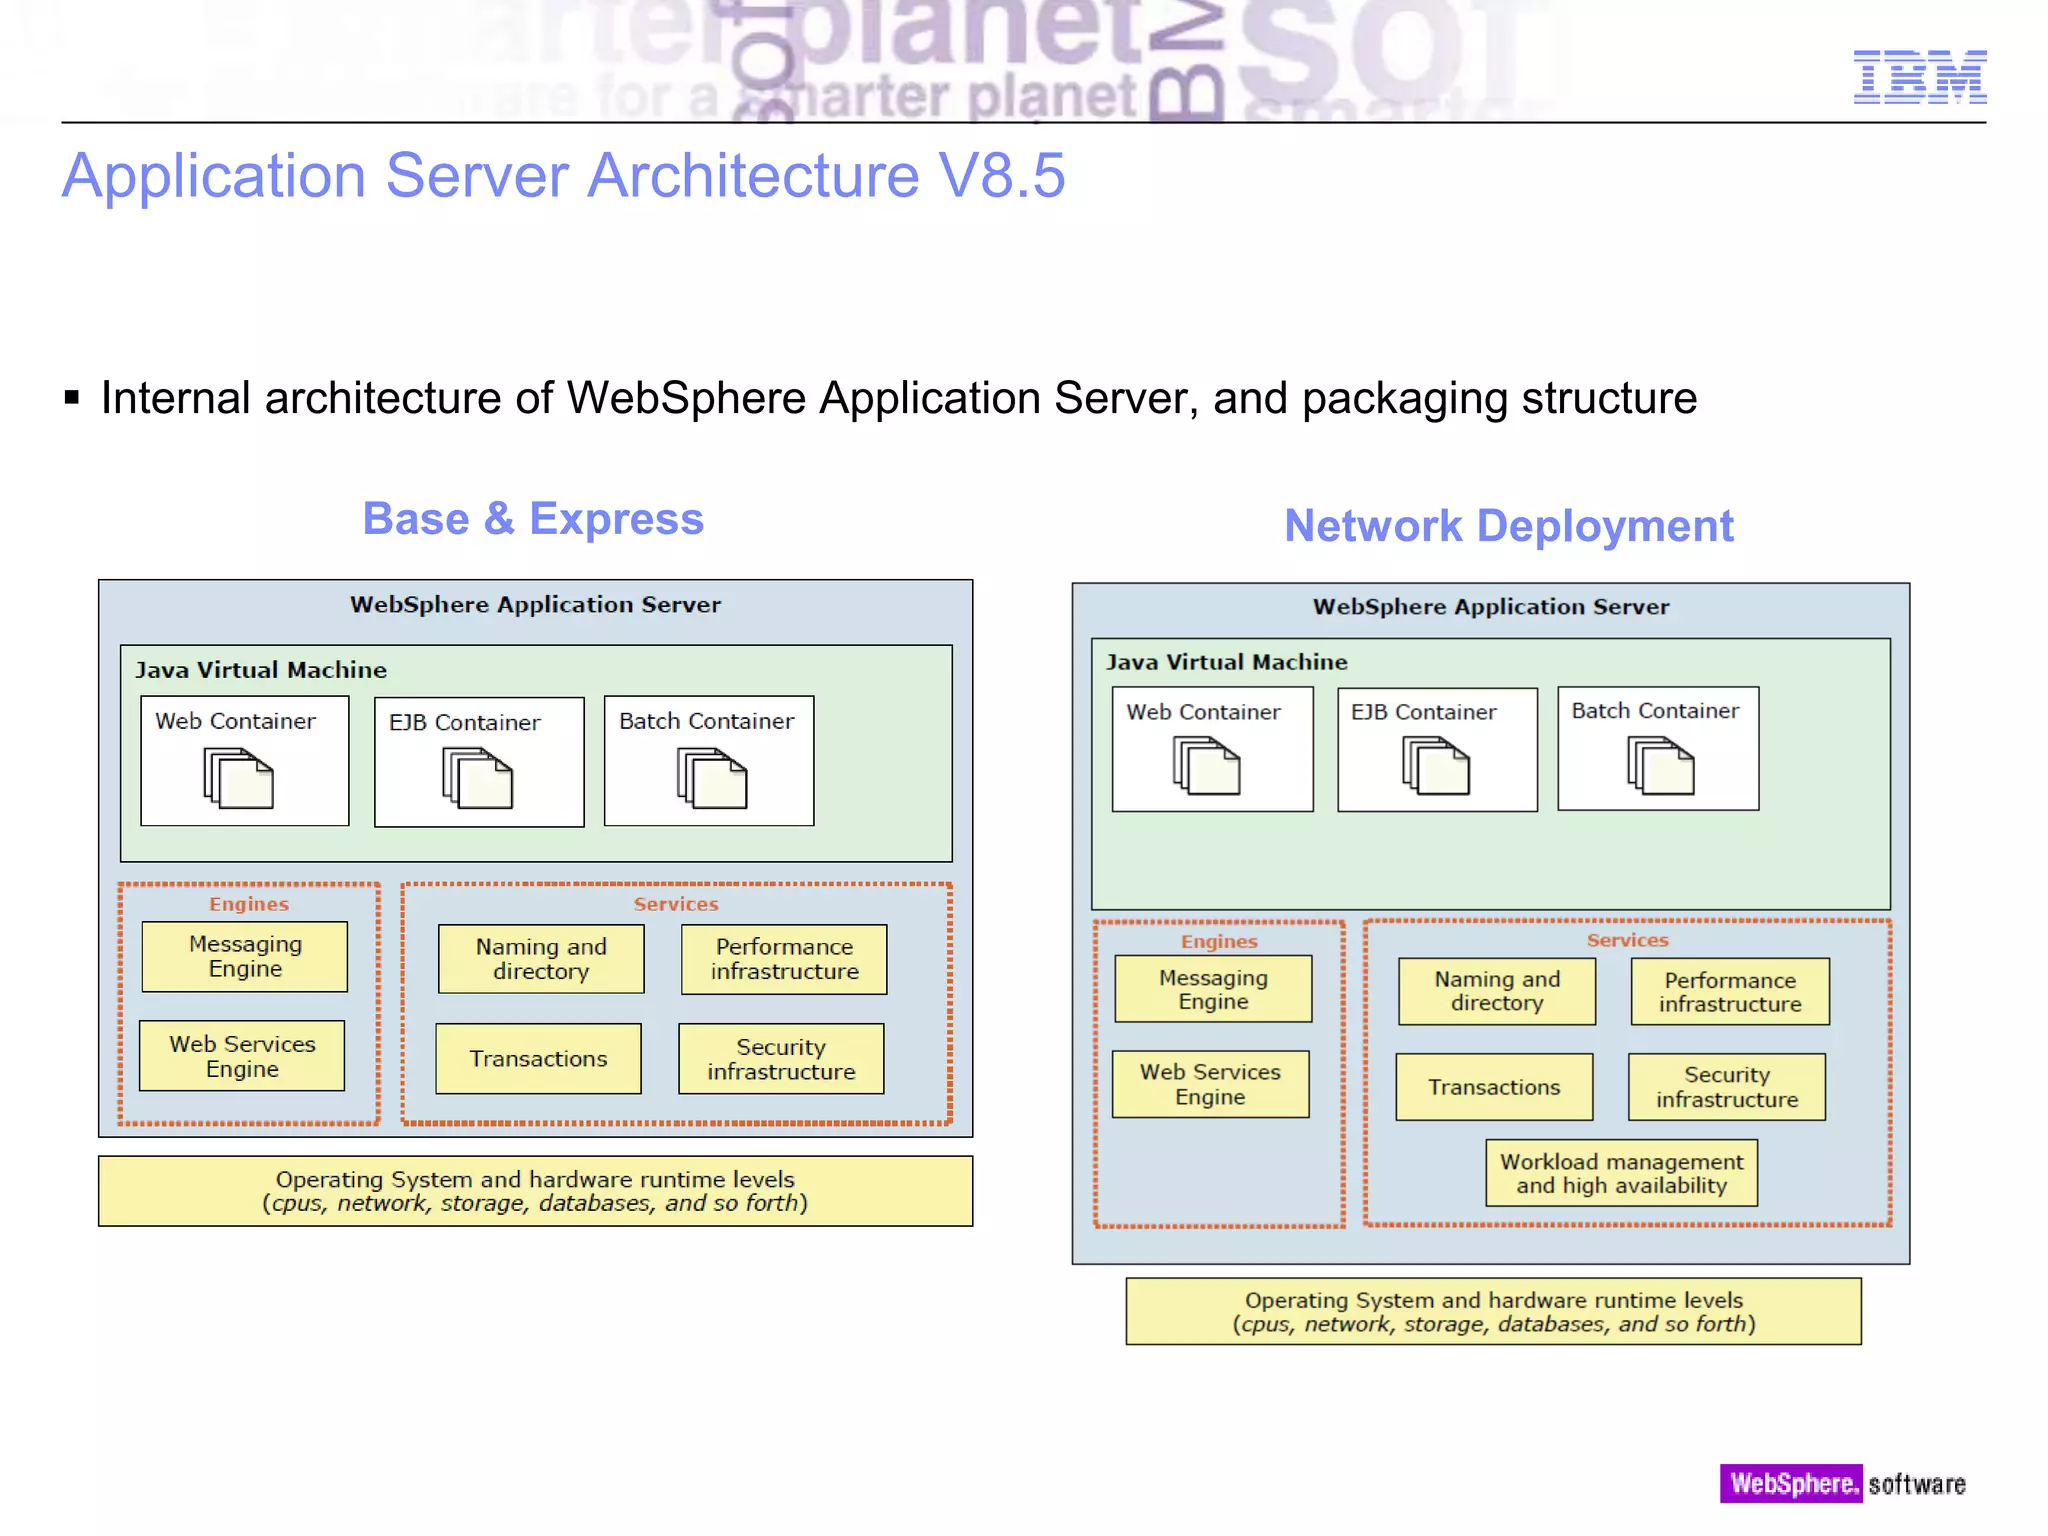
Task: Click Transactions box in Base & Express Services
Action: point(538,1059)
